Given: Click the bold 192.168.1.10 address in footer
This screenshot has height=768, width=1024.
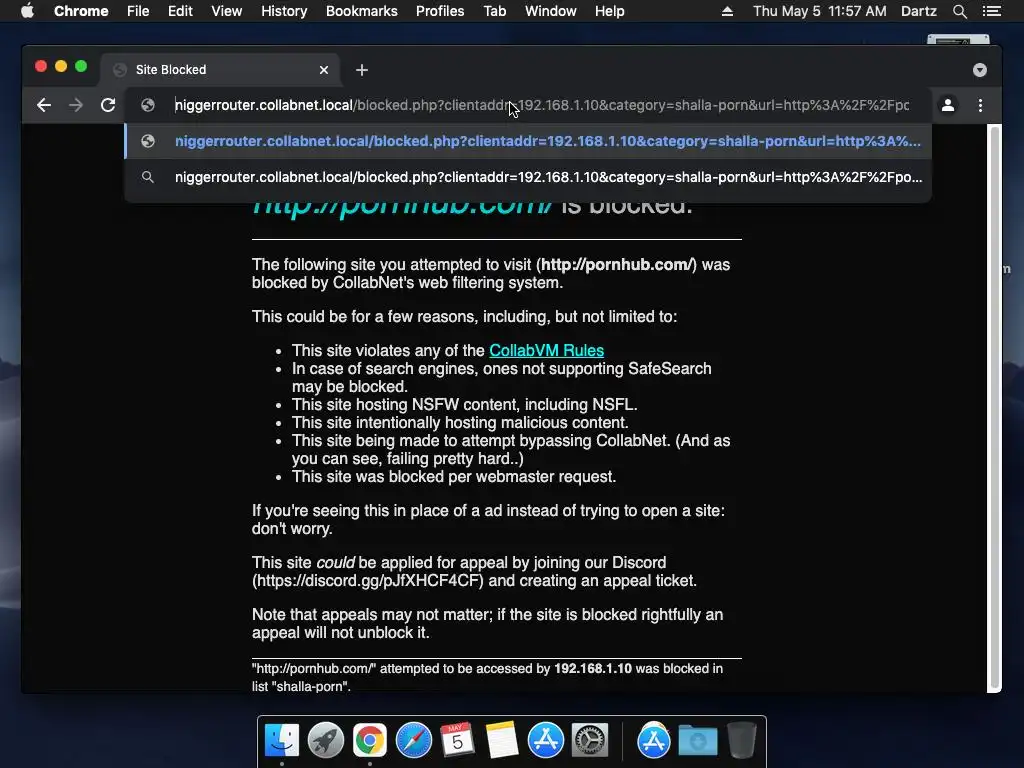Looking at the screenshot, I should [593, 669].
